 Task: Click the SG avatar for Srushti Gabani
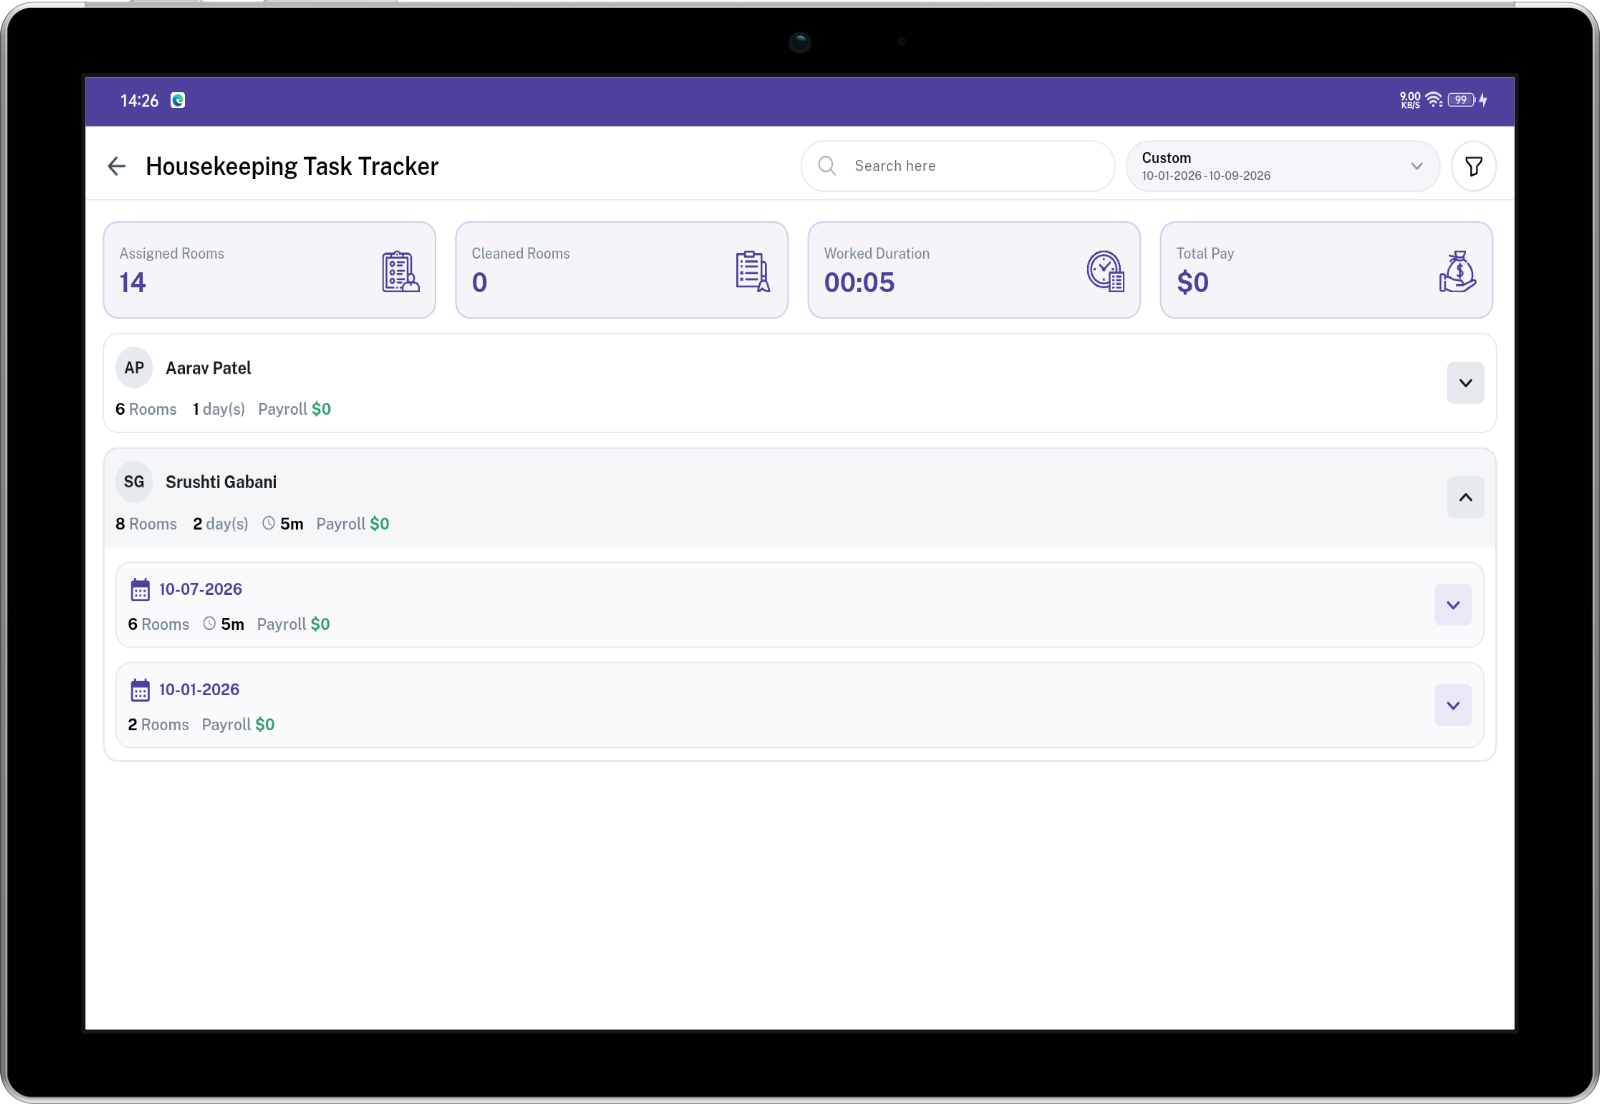point(134,482)
